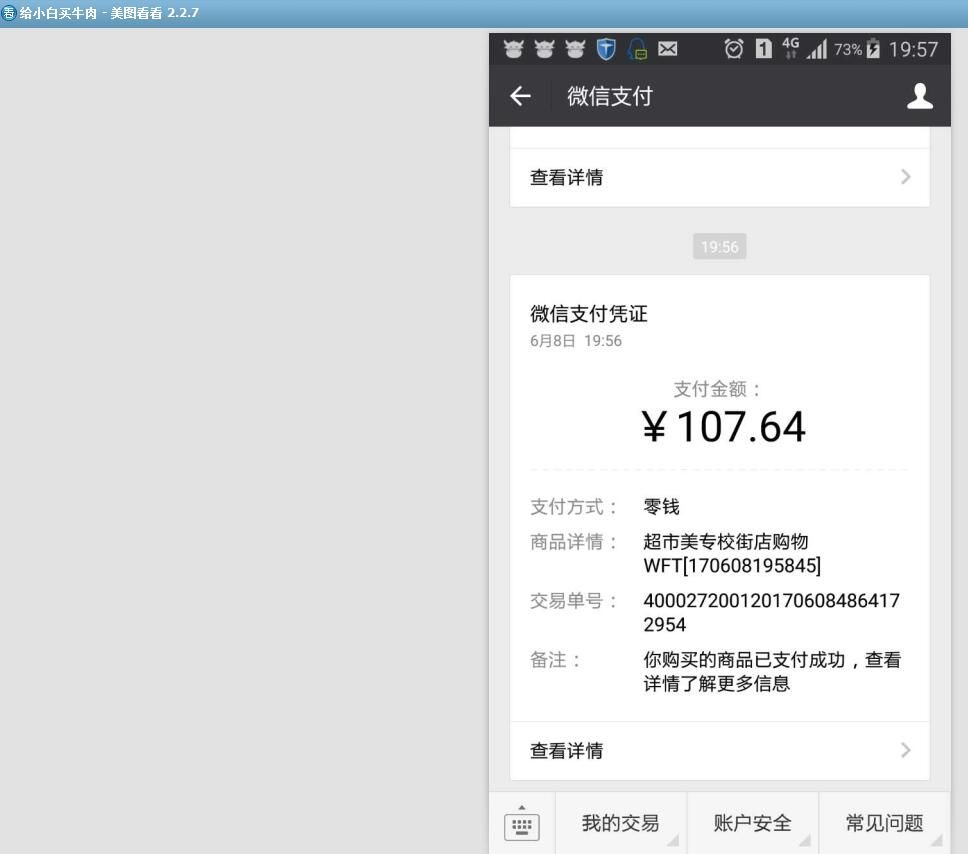This screenshot has width=968, height=854.
Task: Click the text 超市美专校街店购物
Action: (x=725, y=542)
